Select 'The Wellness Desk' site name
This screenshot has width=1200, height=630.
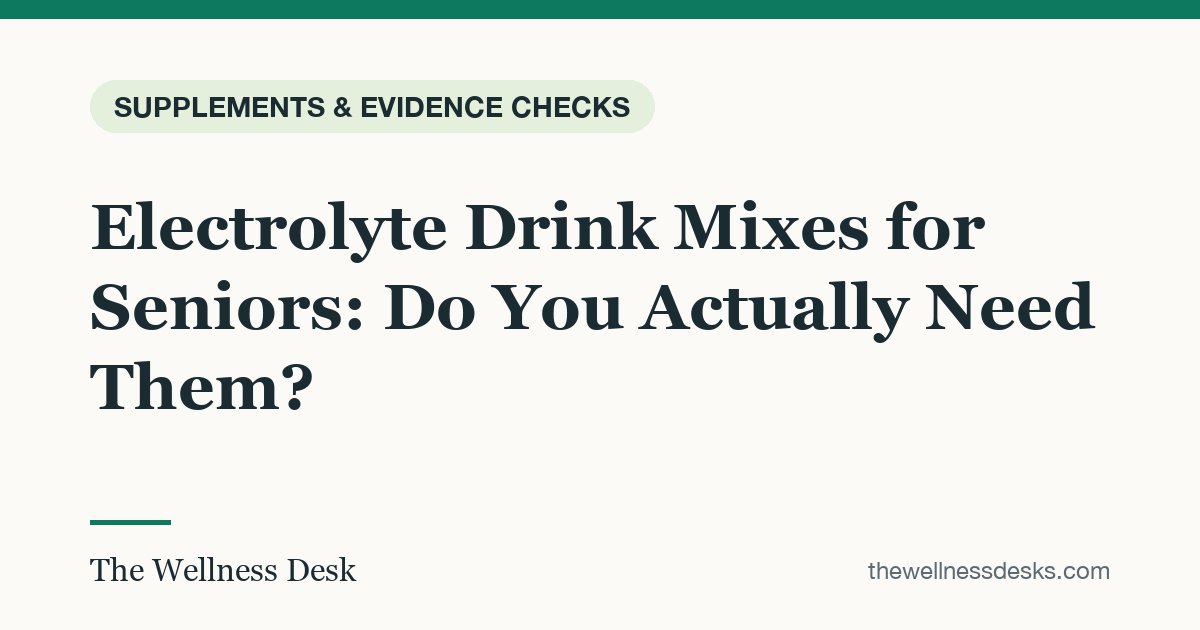coord(223,571)
